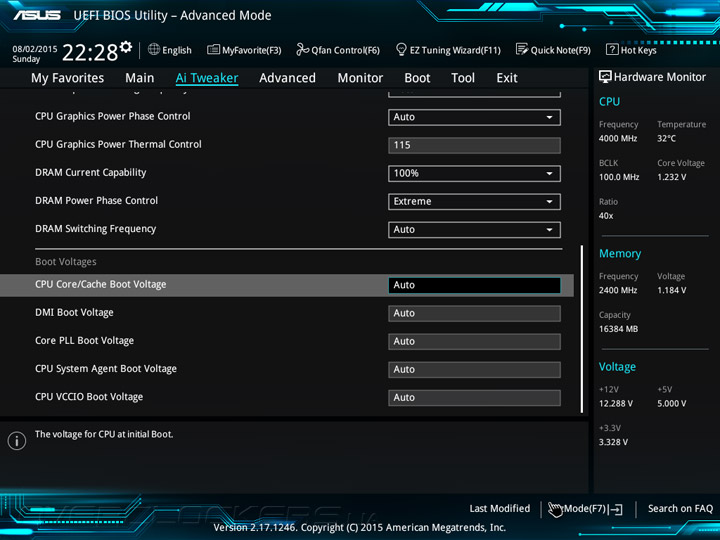Select the DRAM Power Phase Control label
Image resolution: width=720 pixels, height=540 pixels.
coord(96,201)
